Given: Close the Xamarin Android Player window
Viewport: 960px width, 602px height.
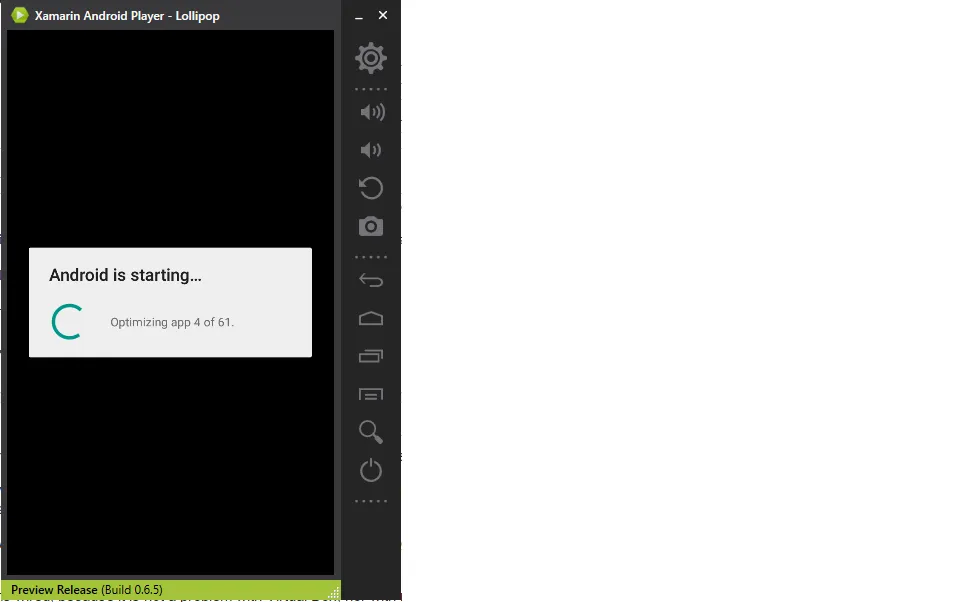Looking at the screenshot, I should pos(383,15).
